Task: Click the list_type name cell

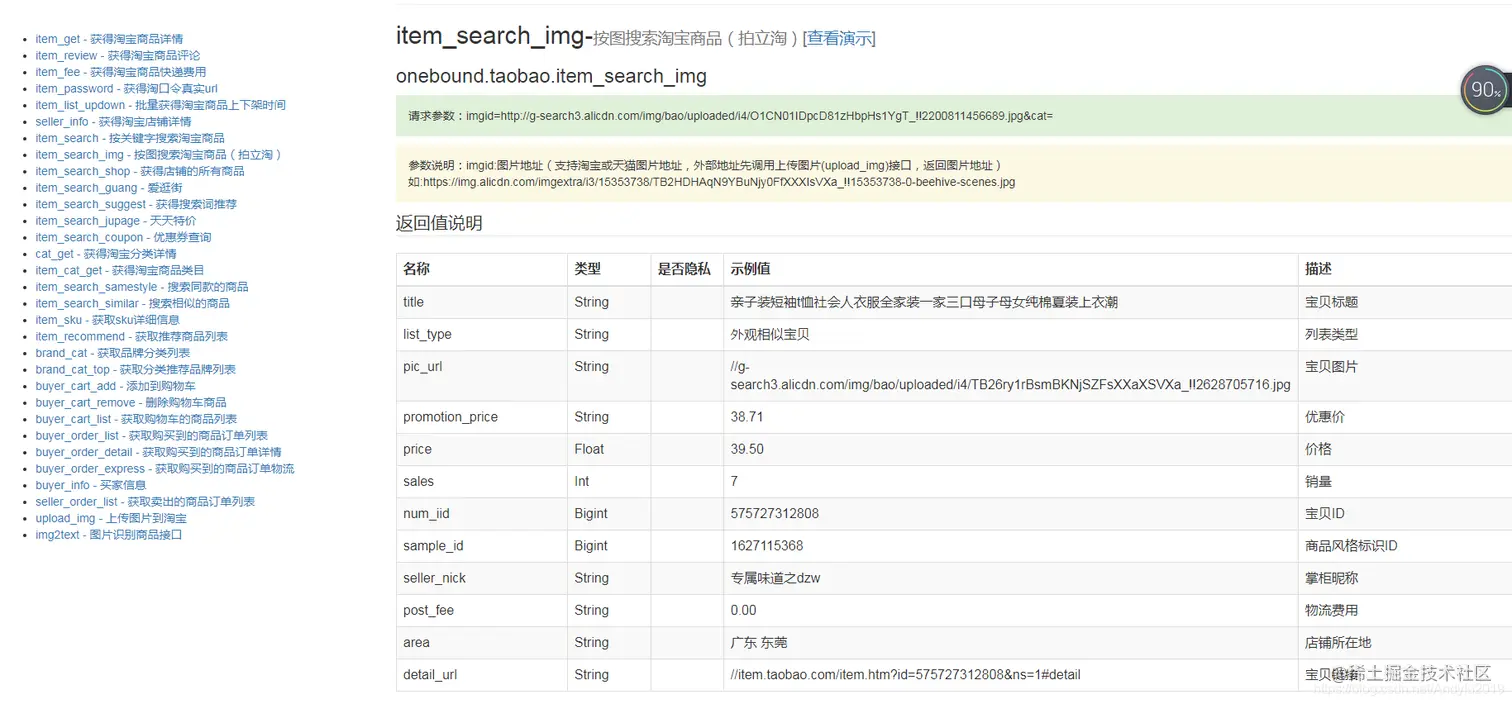Action: tap(482, 334)
